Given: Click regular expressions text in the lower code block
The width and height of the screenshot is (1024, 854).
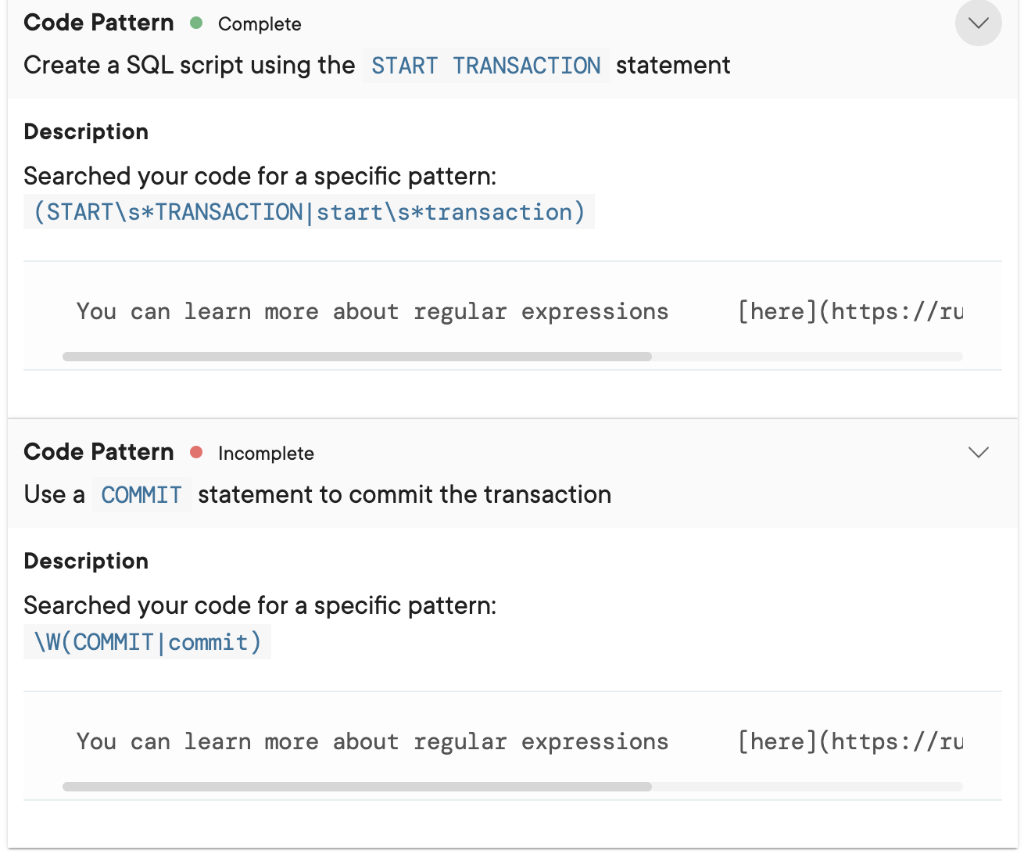Looking at the screenshot, I should point(541,741).
